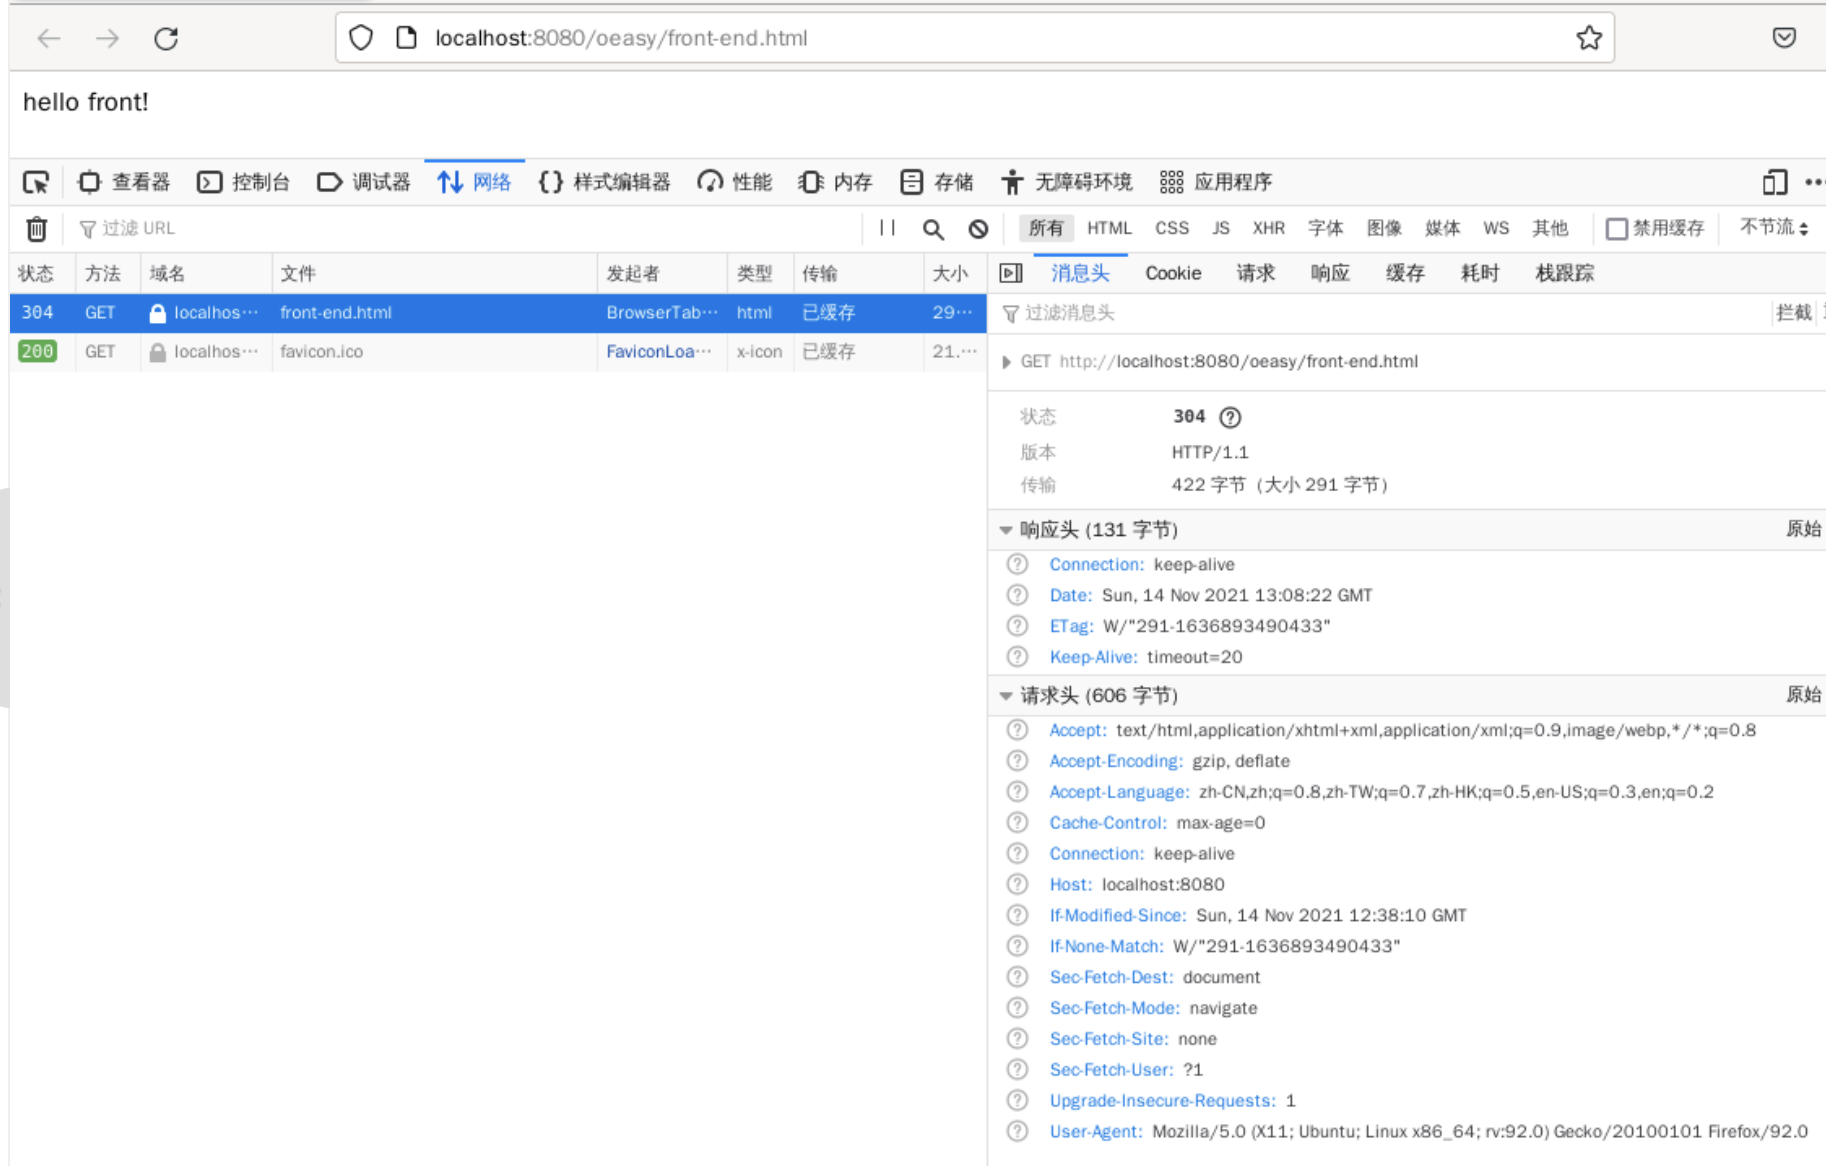Open the Connection response header link
This screenshot has height=1166, width=1826.
(1096, 564)
